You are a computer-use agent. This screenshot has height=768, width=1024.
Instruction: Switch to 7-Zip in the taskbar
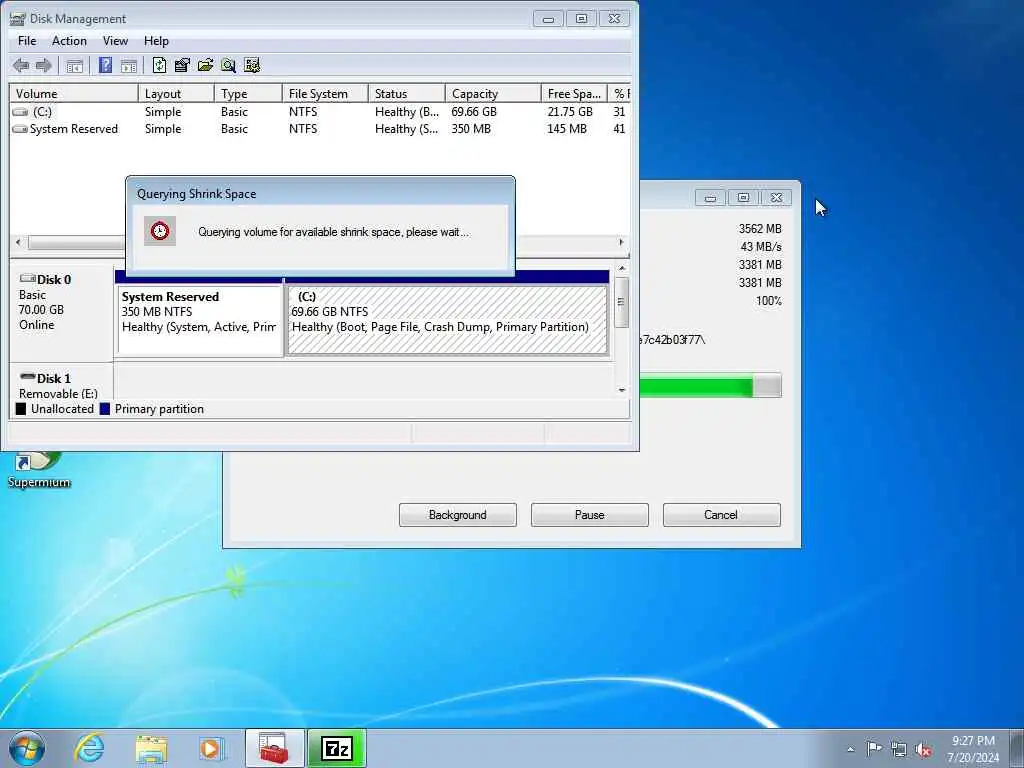[x=337, y=748]
